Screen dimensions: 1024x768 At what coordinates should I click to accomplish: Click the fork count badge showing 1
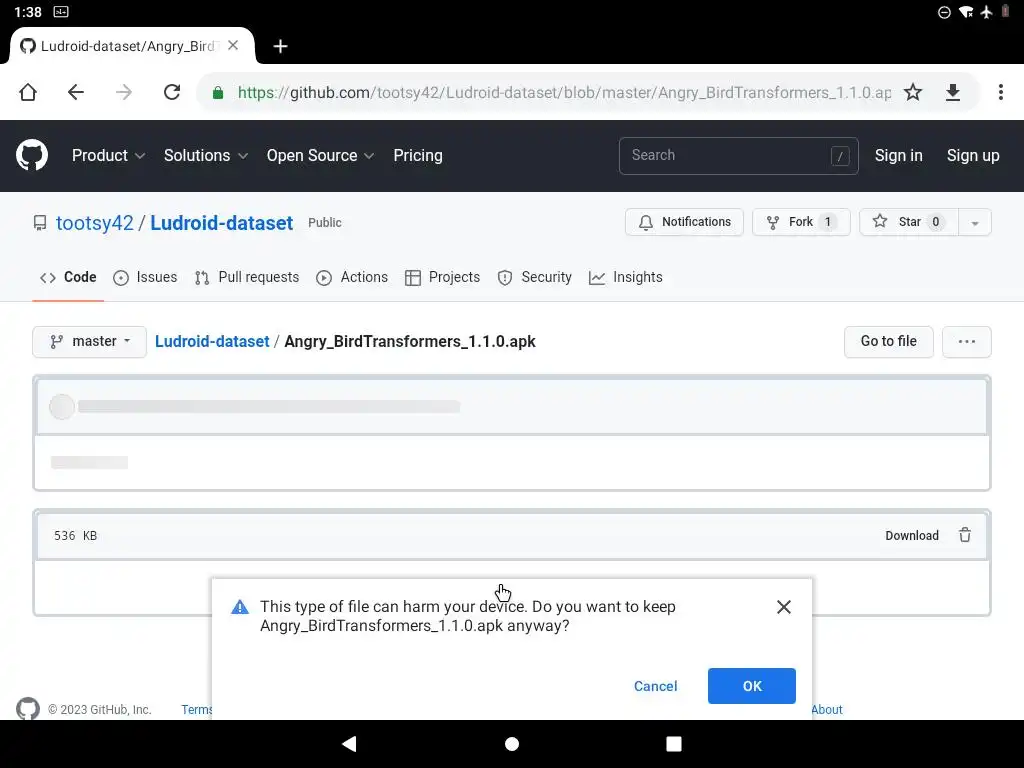click(x=827, y=222)
